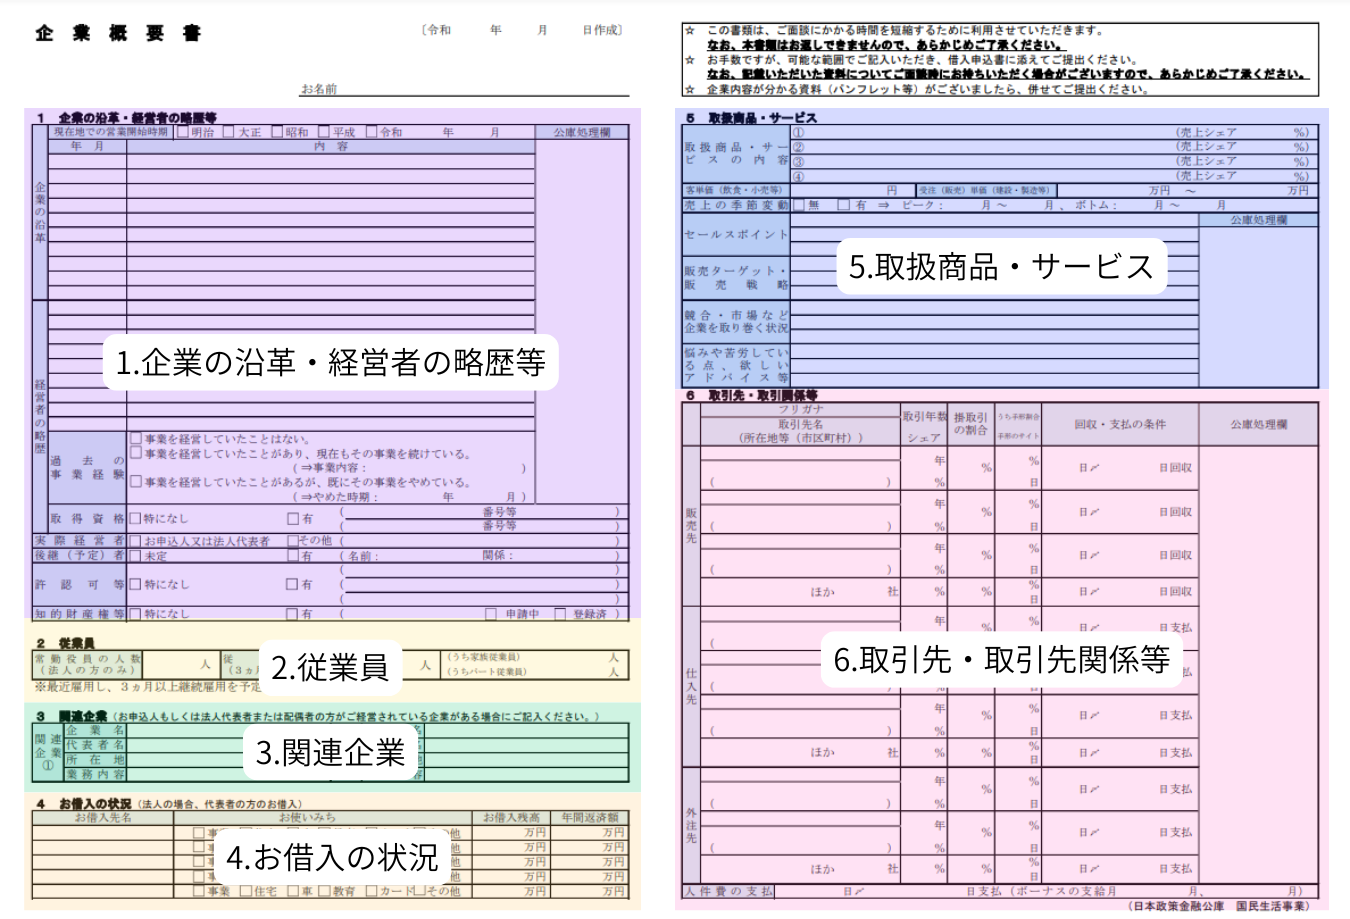Tick the 昭和 era checkbox
1350x919 pixels.
coord(277,132)
